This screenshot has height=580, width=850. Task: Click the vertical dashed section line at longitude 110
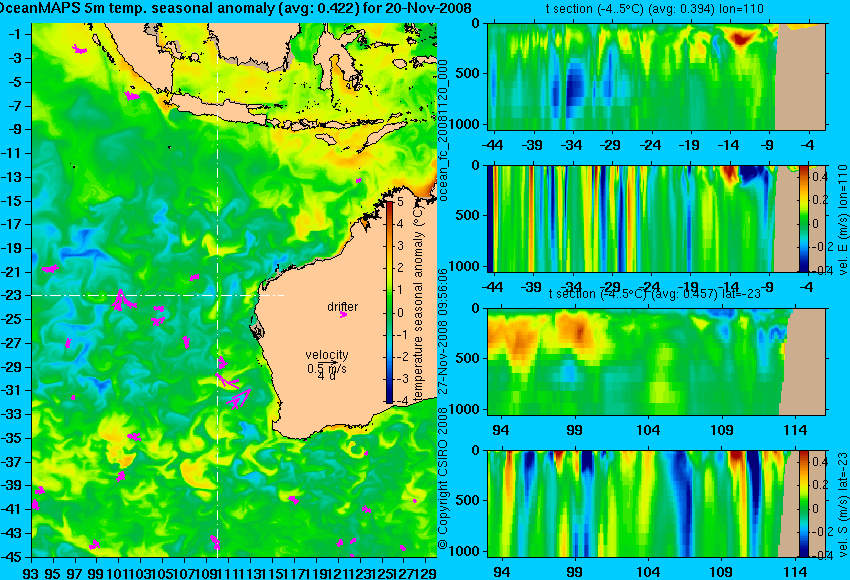[x=217, y=290]
